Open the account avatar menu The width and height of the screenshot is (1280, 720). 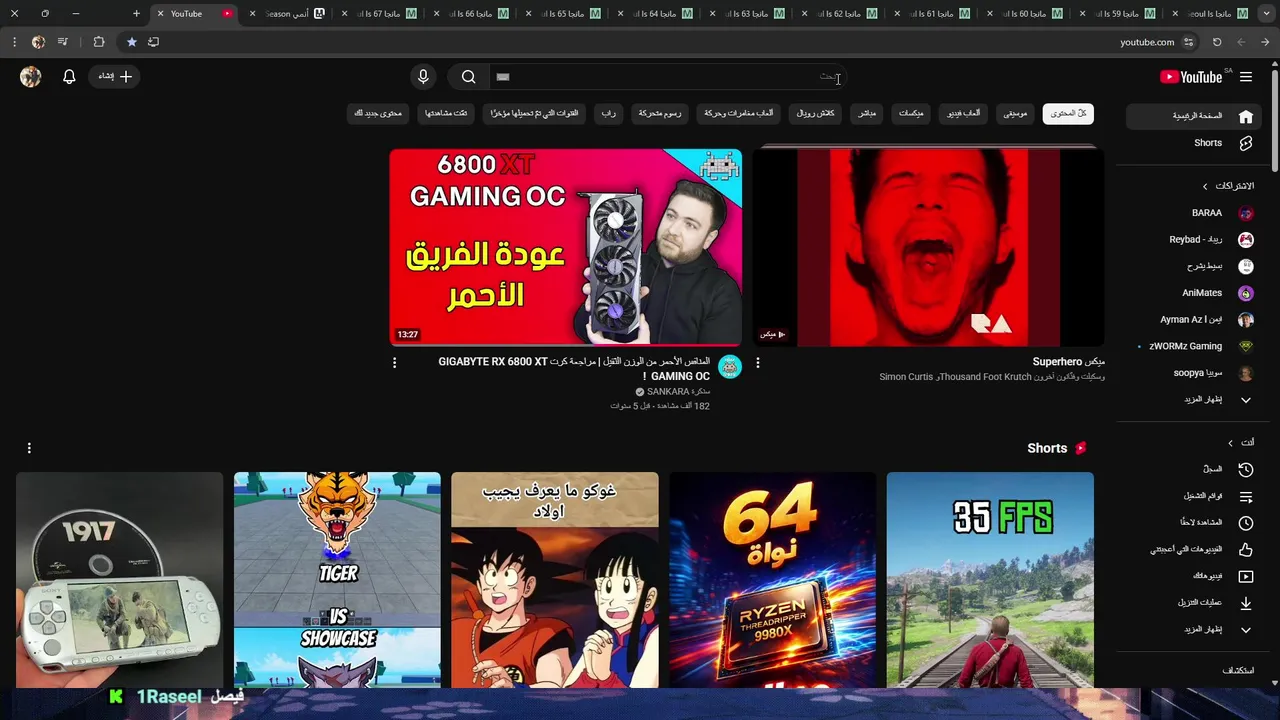point(31,77)
